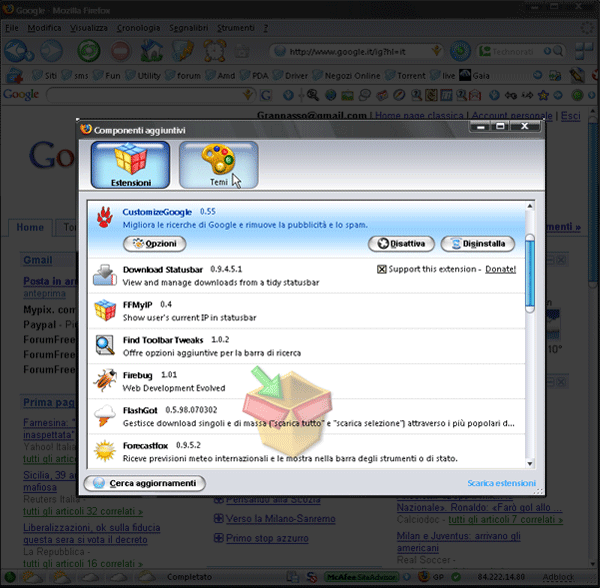Open the Negozi Online bookmark folder
This screenshot has height=588, width=600.
click(x=347, y=75)
